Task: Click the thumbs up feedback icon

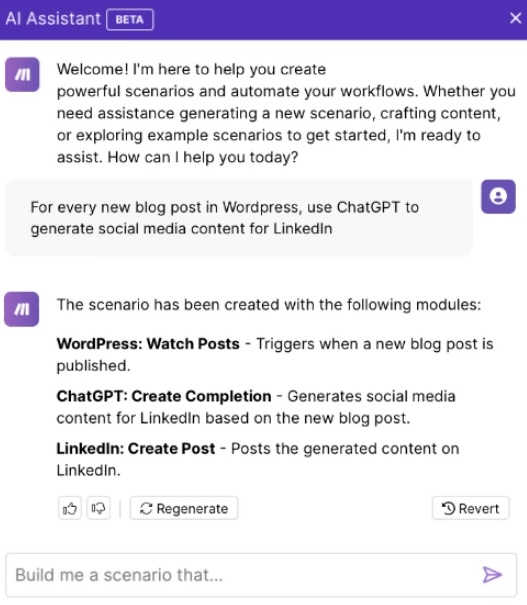Action: [x=70, y=508]
